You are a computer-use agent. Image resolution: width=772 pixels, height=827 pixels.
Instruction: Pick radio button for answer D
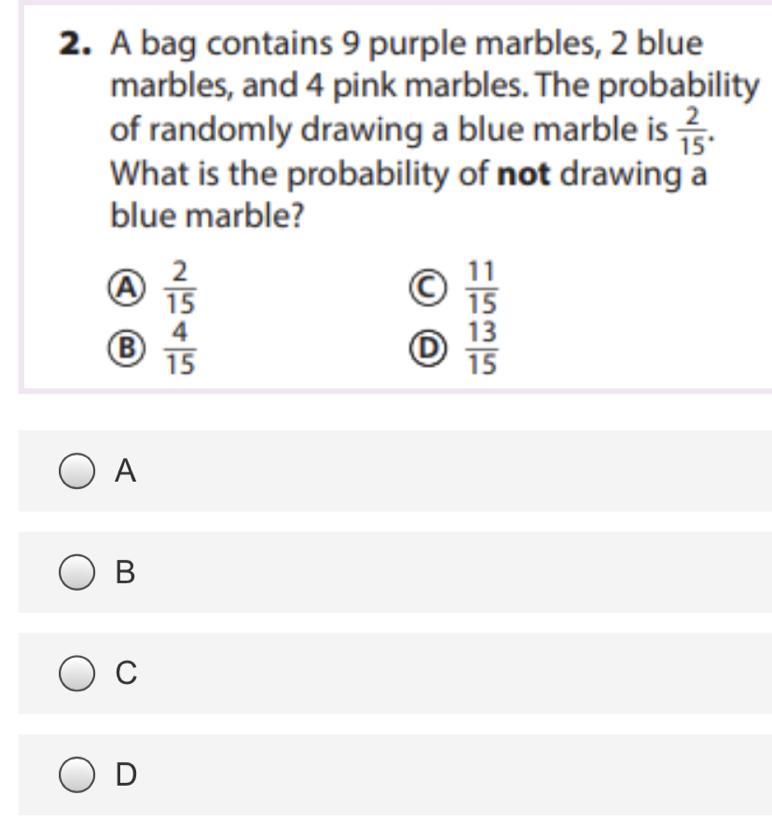pyautogui.click(x=77, y=774)
